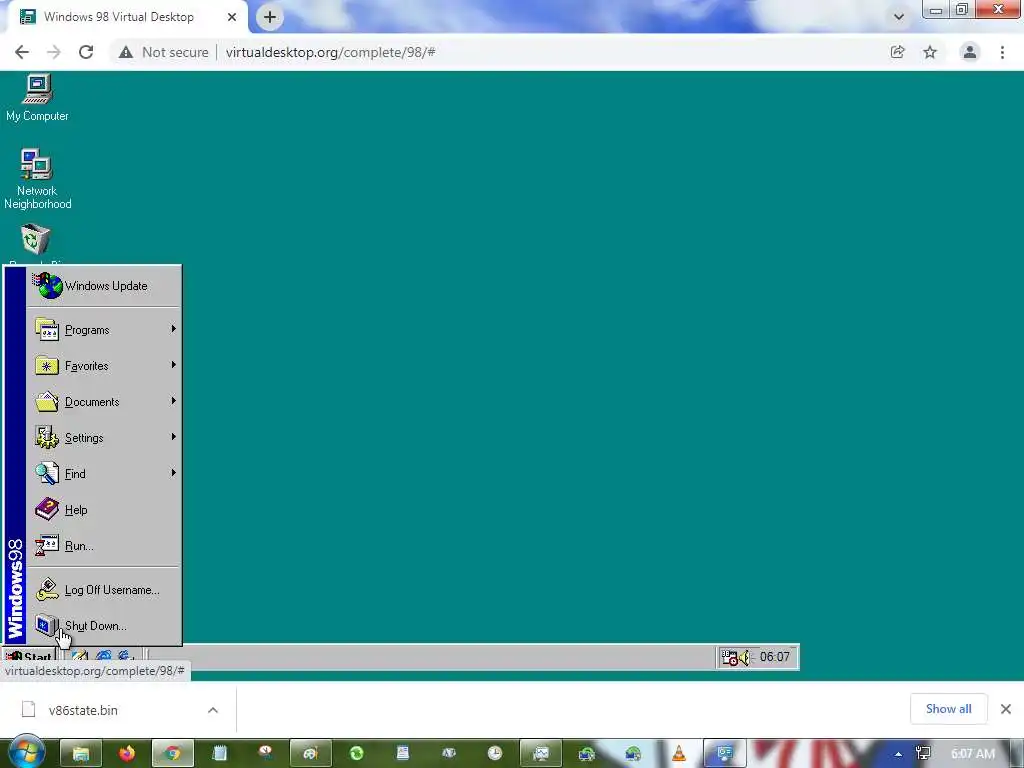The image size is (1024, 768).
Task: Click the Windows 7 clock 6:07 AM
Action: click(x=973, y=754)
